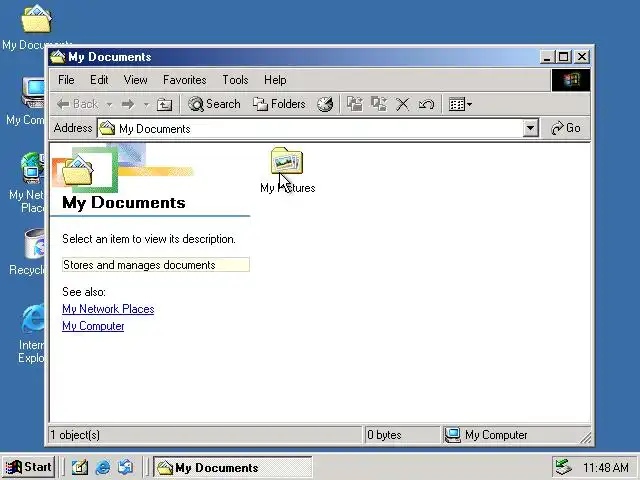This screenshot has height=480, width=640.
Task: Open the View menu
Action: pyautogui.click(x=136, y=80)
